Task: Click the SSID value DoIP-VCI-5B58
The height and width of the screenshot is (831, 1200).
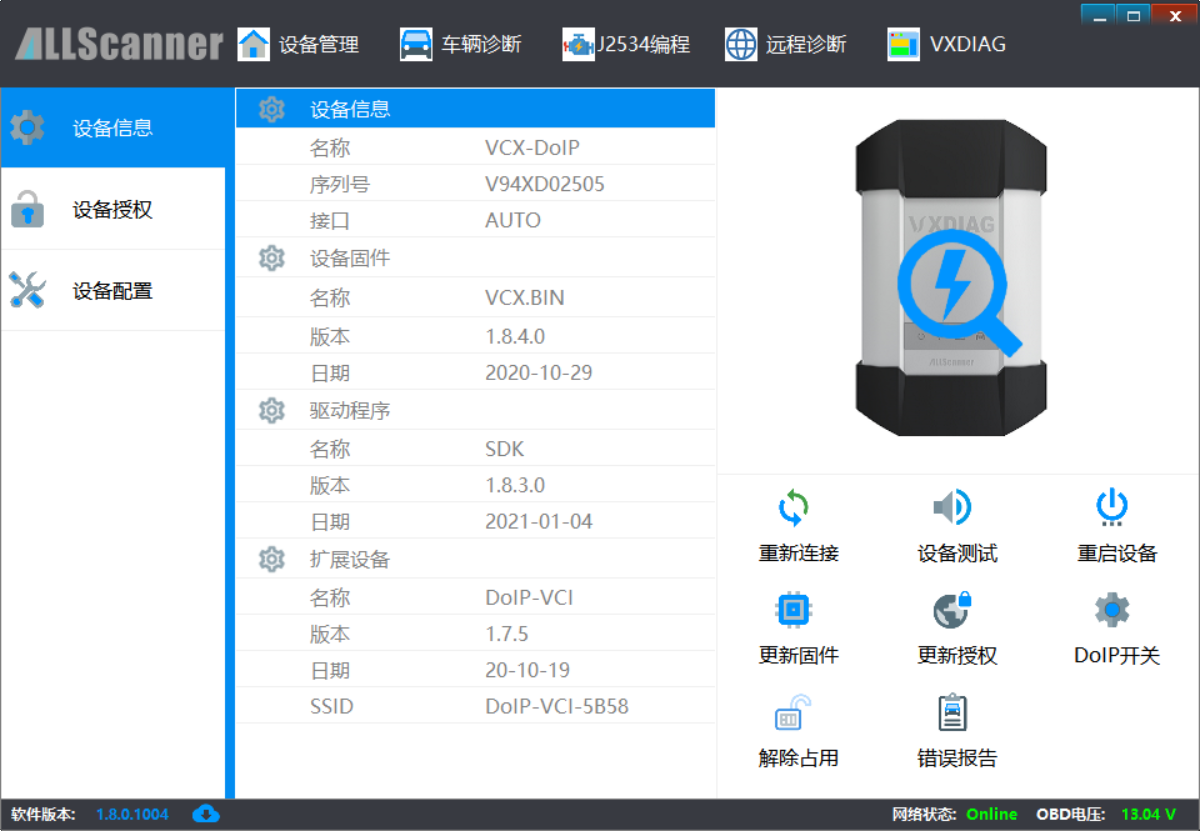Action: click(x=557, y=706)
